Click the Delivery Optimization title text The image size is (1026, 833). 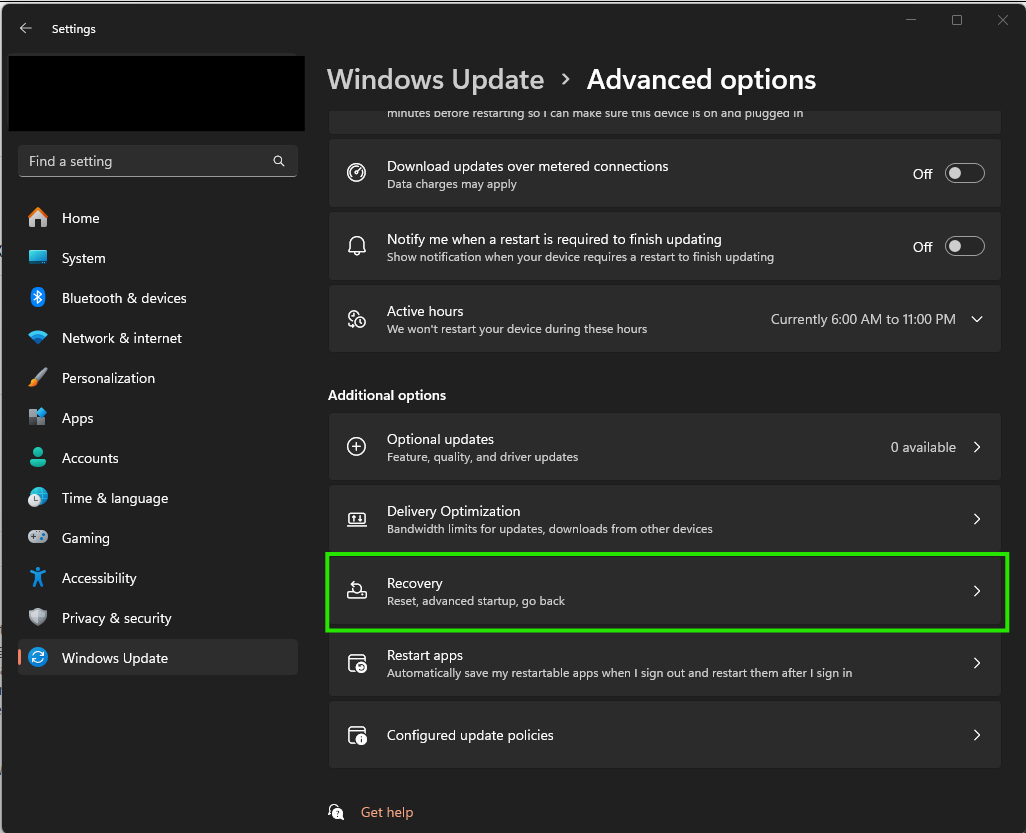(x=453, y=511)
